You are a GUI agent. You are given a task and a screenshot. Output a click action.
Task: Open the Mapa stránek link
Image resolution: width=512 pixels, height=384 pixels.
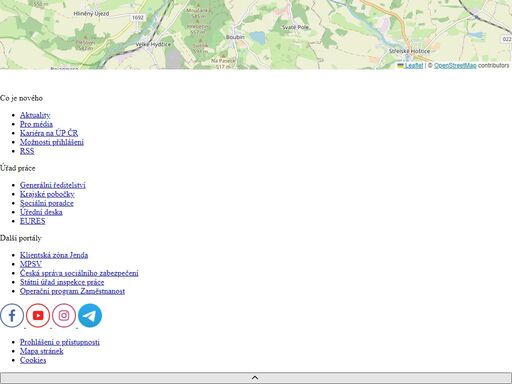[42, 351]
